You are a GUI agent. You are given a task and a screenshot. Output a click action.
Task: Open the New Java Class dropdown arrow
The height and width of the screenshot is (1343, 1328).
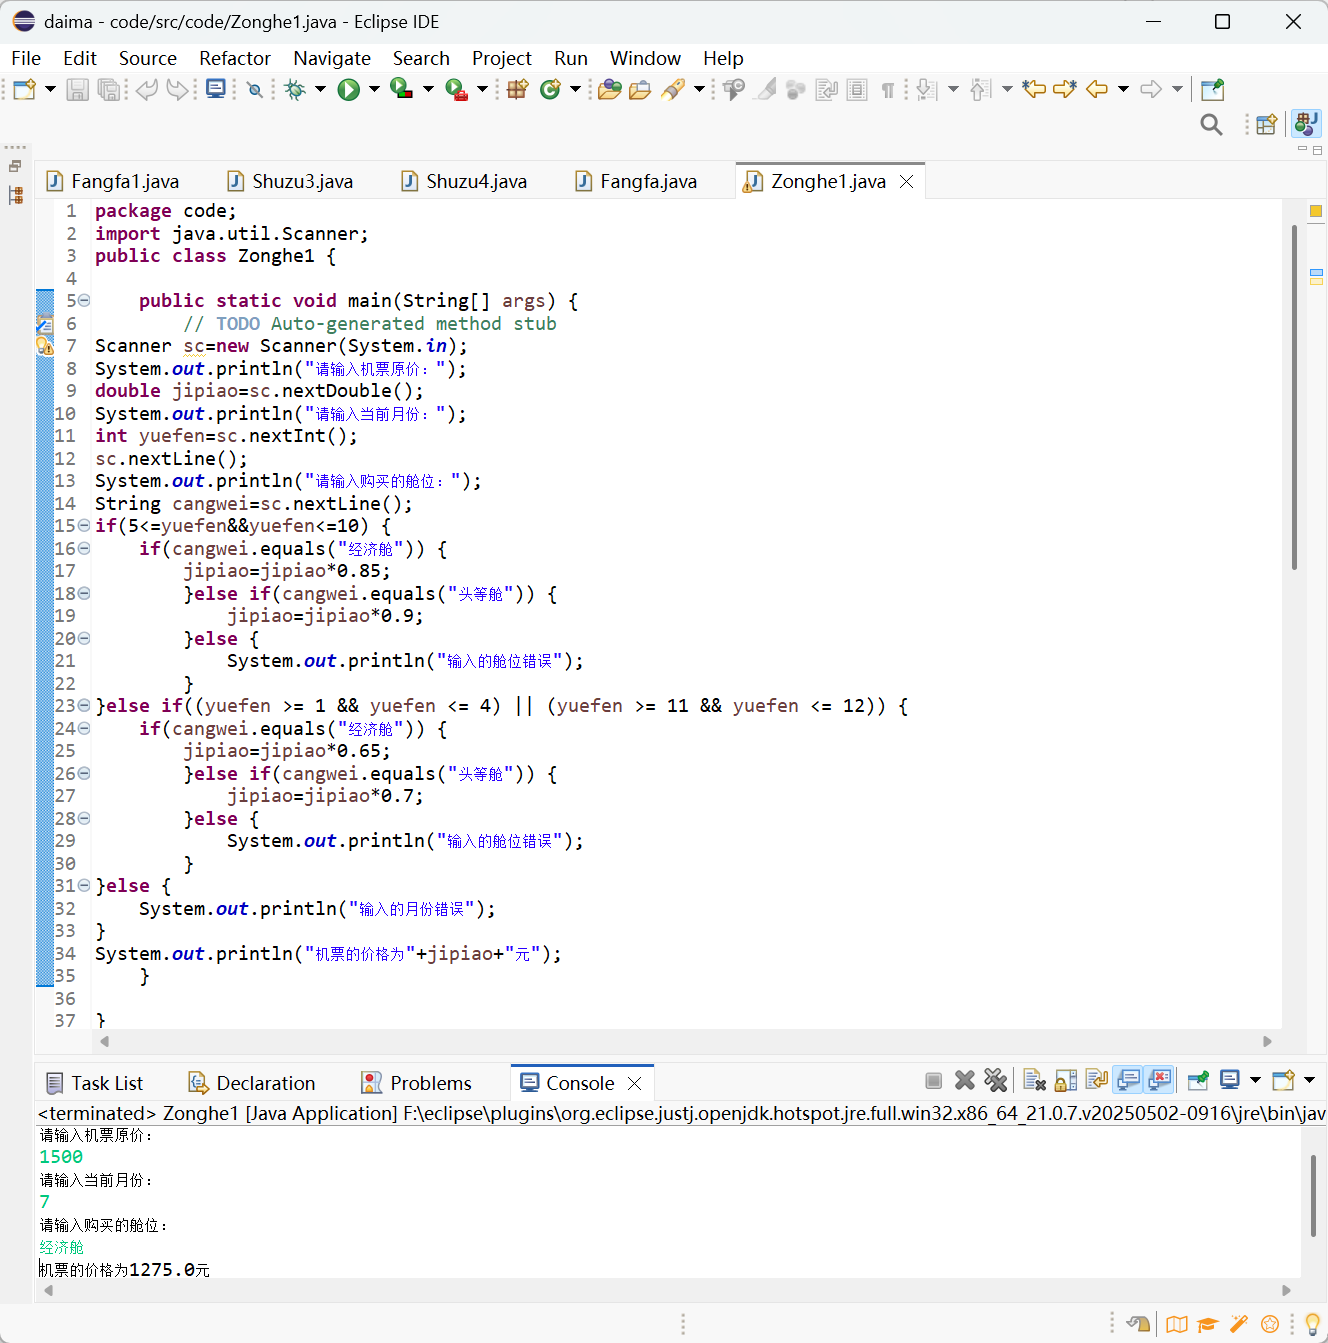tap(575, 90)
